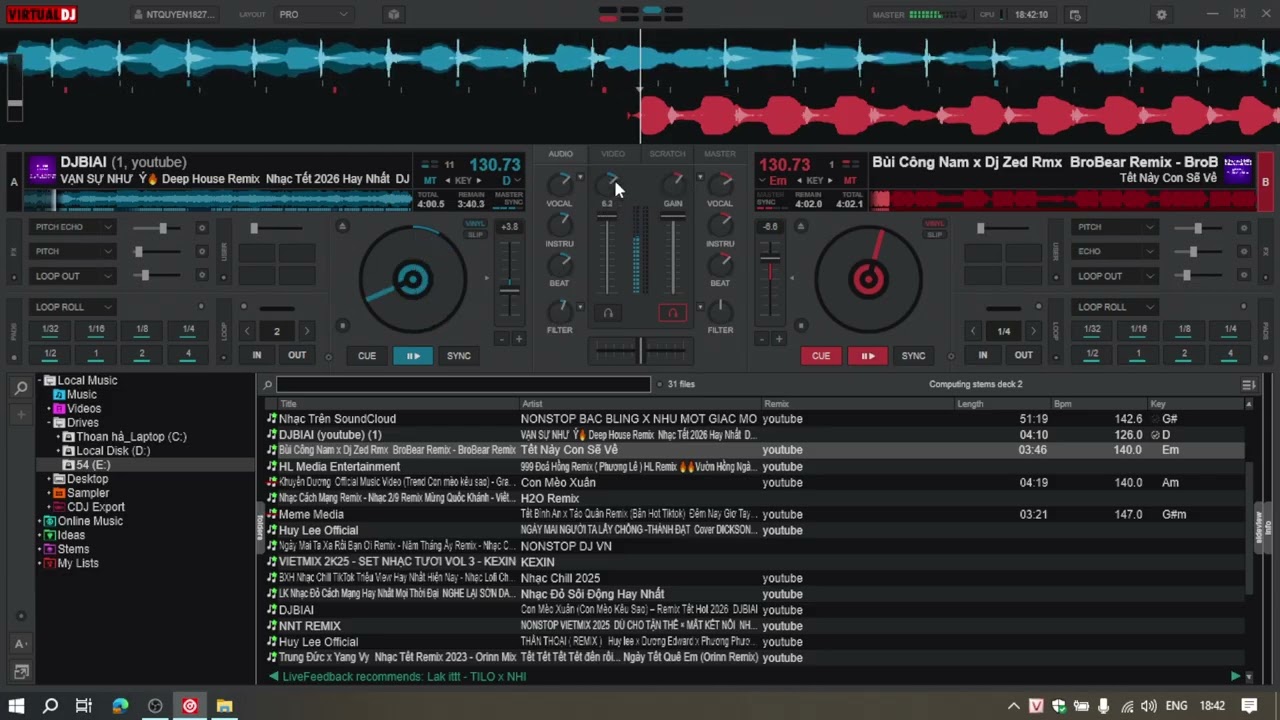Open the browser search sidebar icon
The width and height of the screenshot is (1280, 720).
[20, 388]
